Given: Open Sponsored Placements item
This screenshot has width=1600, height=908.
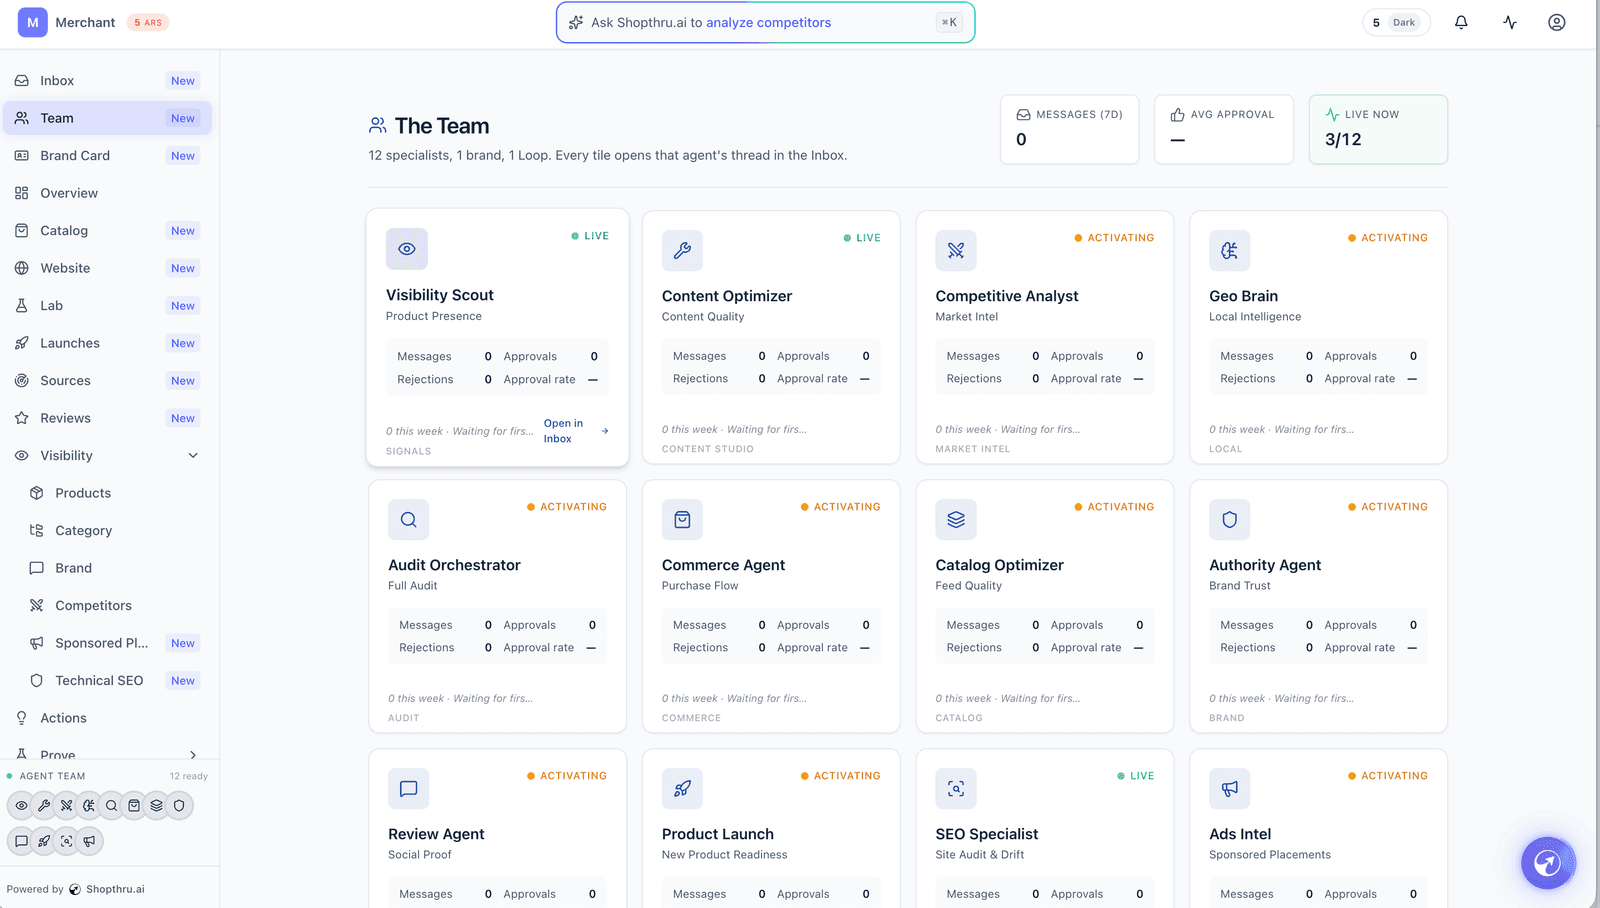Looking at the screenshot, I should pyautogui.click(x=114, y=643).
